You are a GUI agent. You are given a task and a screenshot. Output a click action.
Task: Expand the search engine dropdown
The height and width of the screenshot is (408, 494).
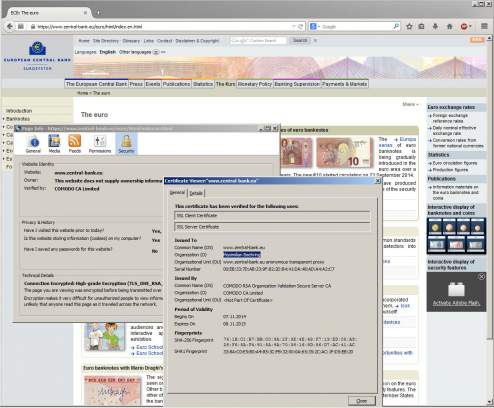(x=315, y=26)
